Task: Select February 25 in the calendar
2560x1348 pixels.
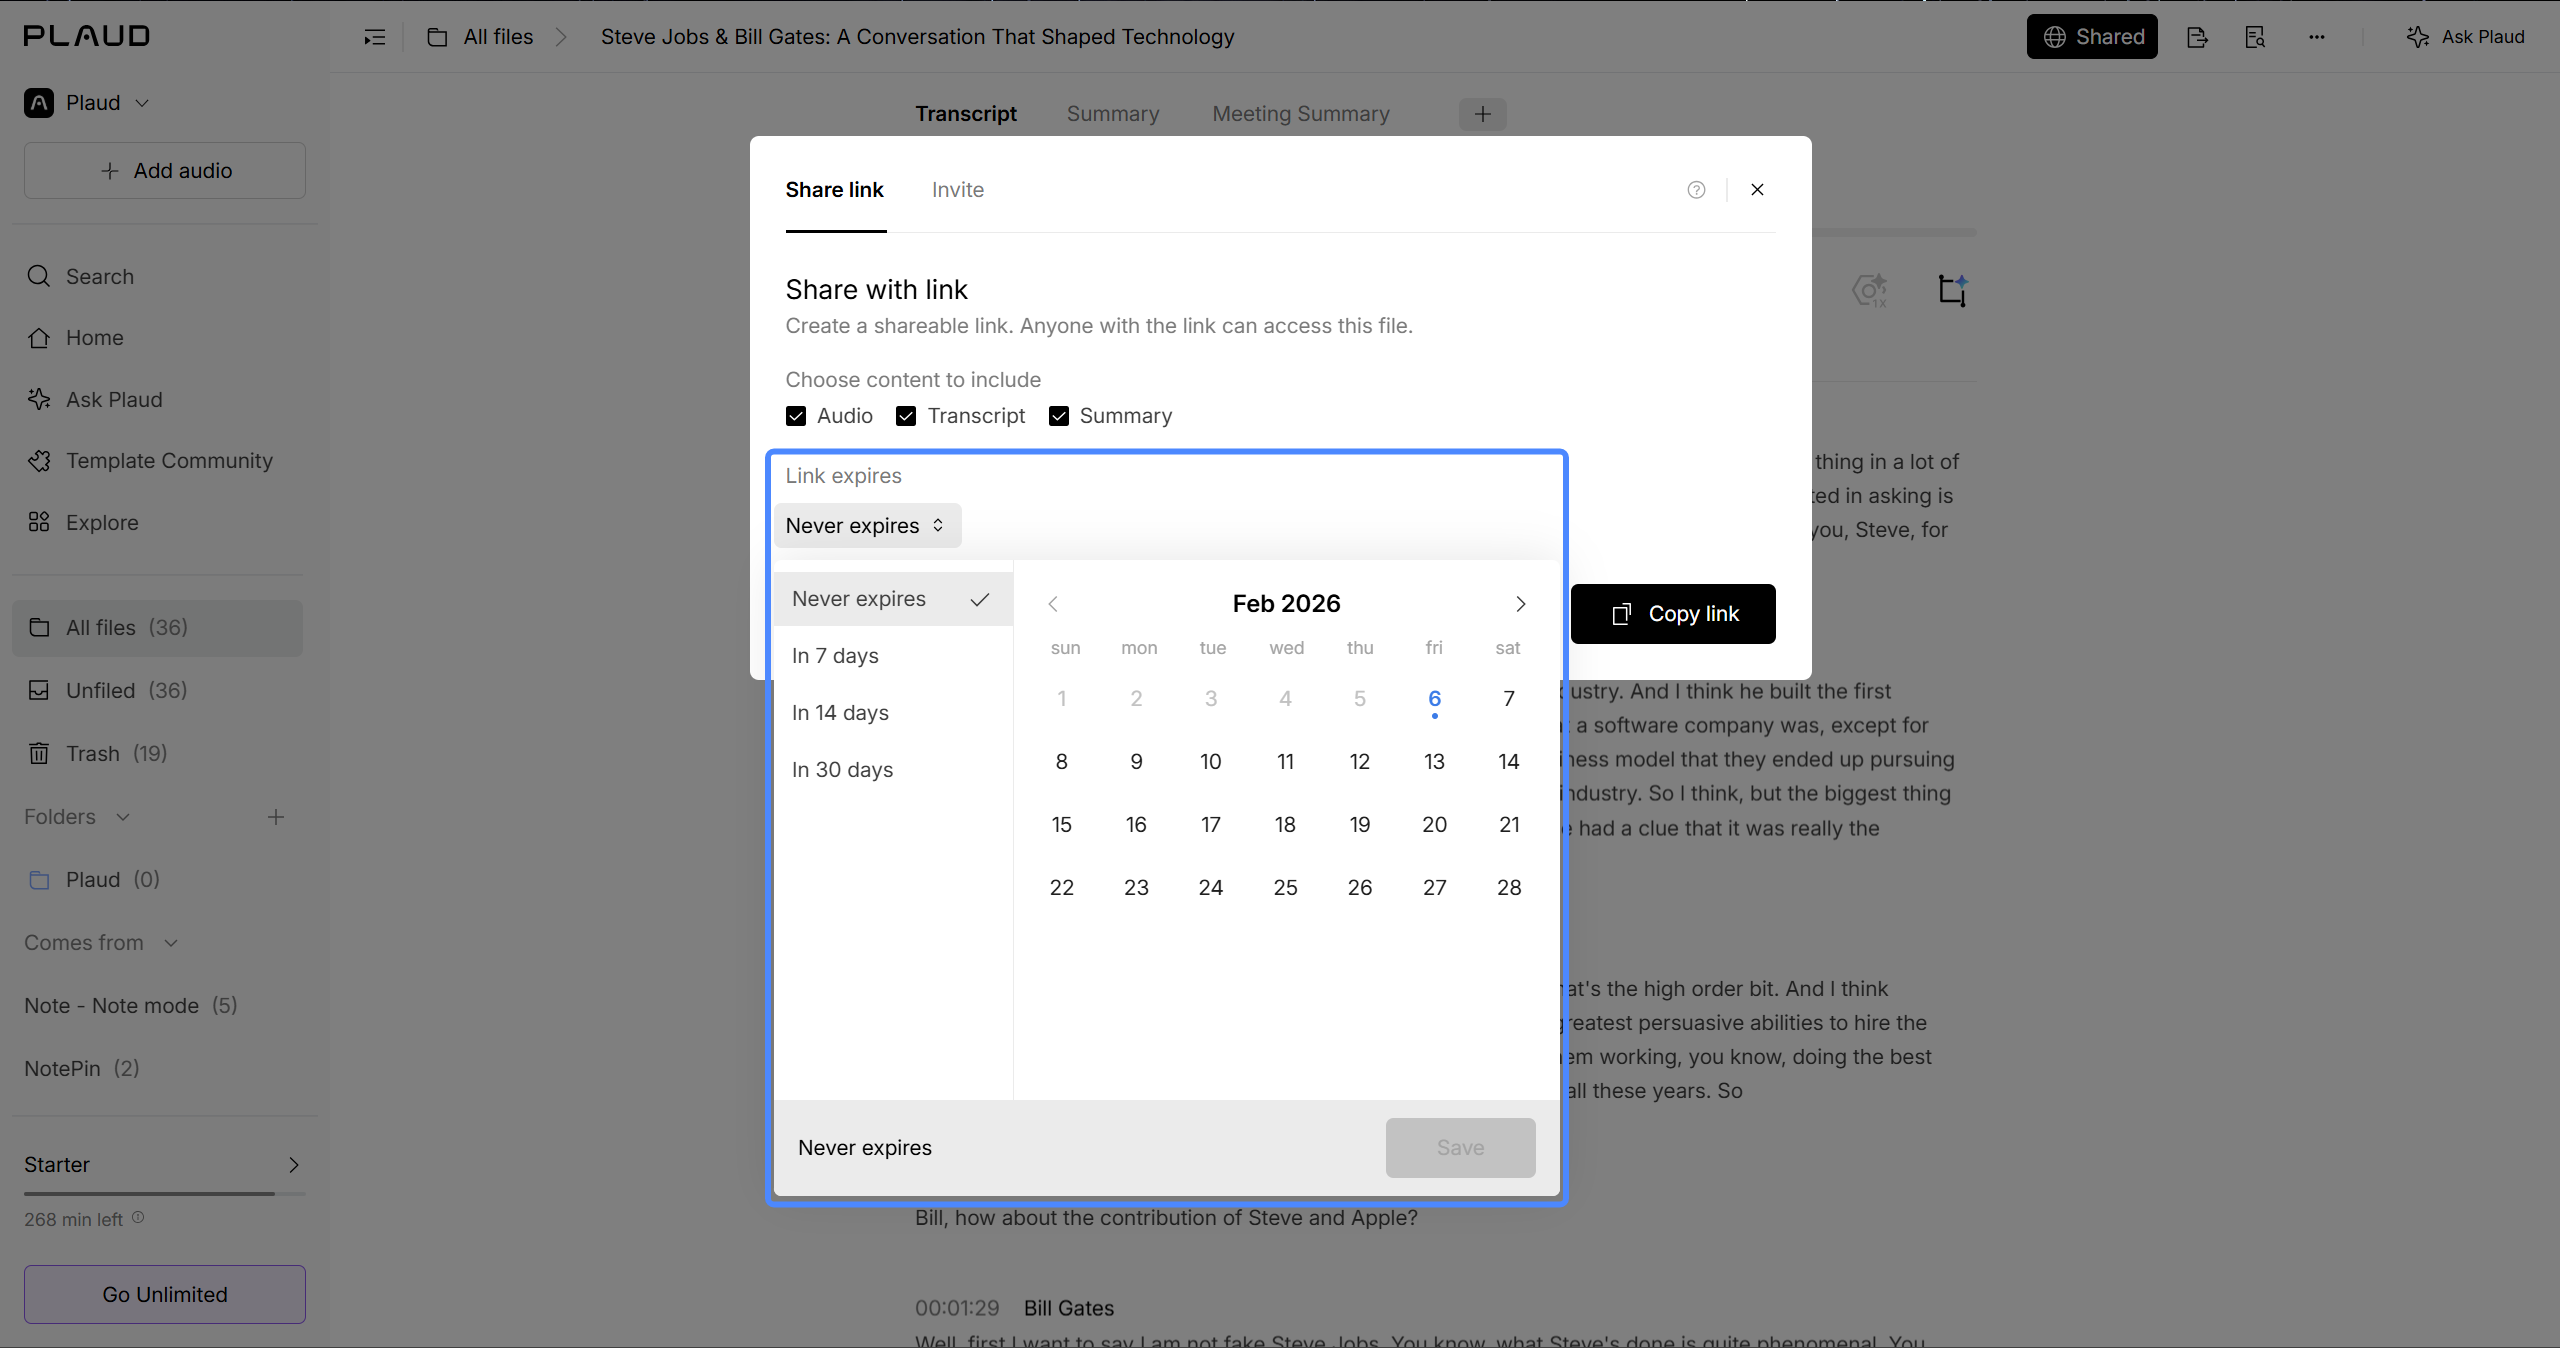Action: pos(1285,888)
